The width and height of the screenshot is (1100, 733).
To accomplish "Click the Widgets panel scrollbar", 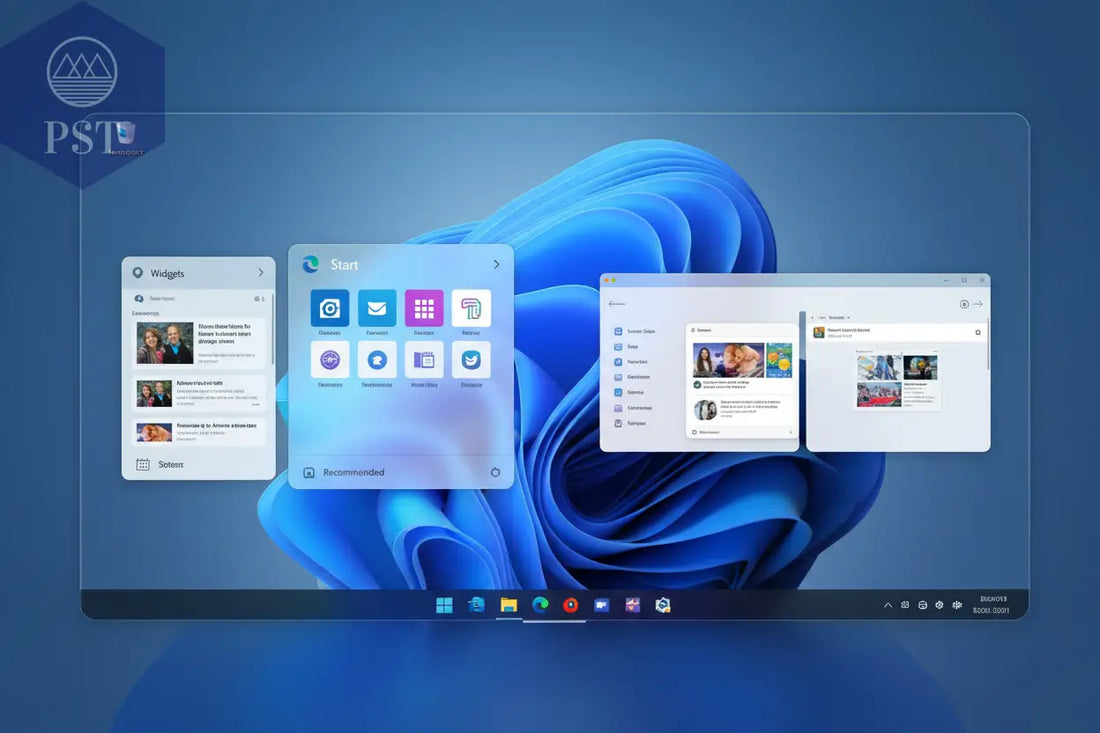I will pos(272,330).
